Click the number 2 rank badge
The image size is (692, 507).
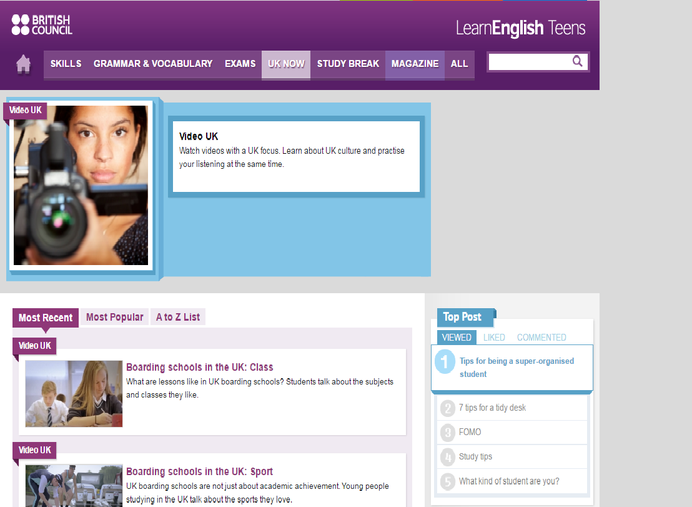[x=448, y=408]
